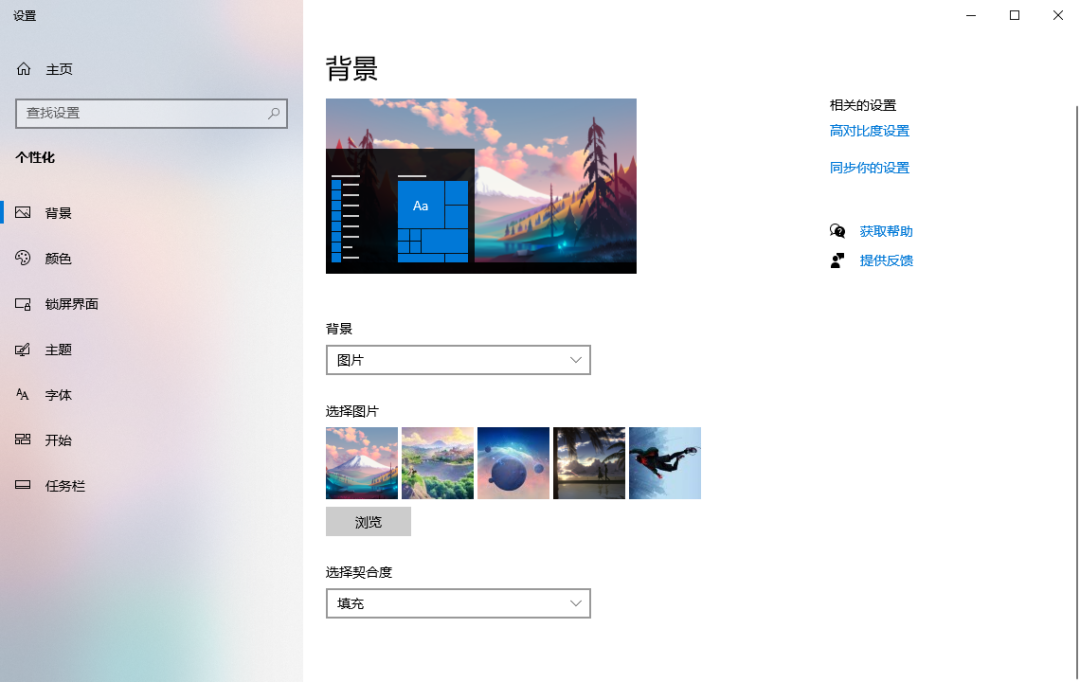Image resolution: width=1080 pixels, height=682 pixels.
Task: Select the 主题 paintbrush icon
Action: (x=22, y=349)
